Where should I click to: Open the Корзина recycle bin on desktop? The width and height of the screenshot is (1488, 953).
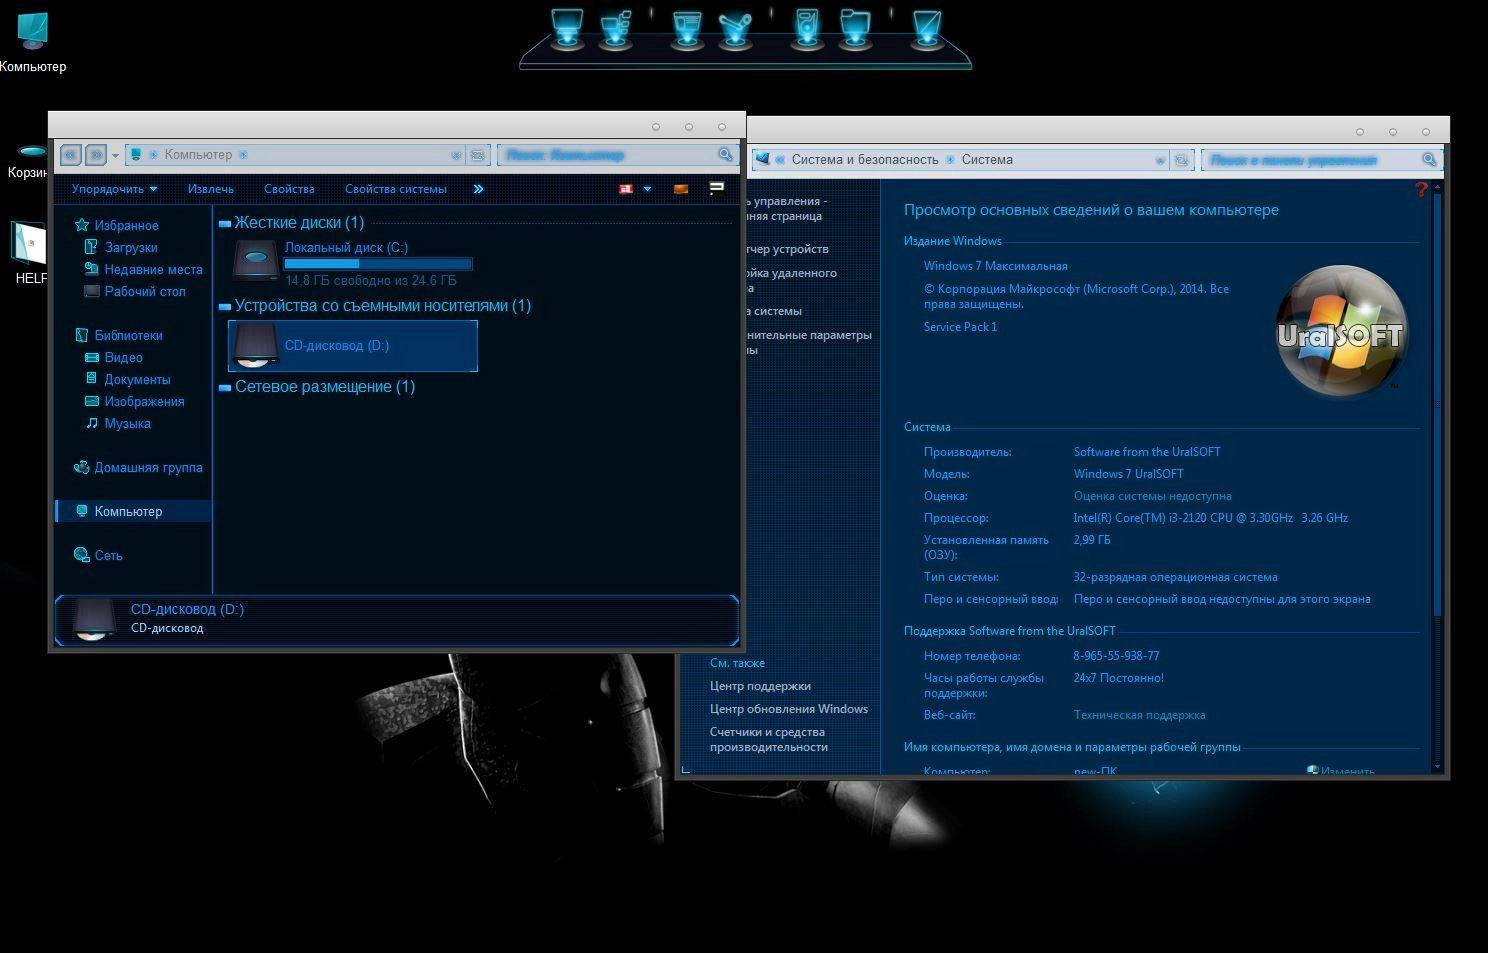30,162
